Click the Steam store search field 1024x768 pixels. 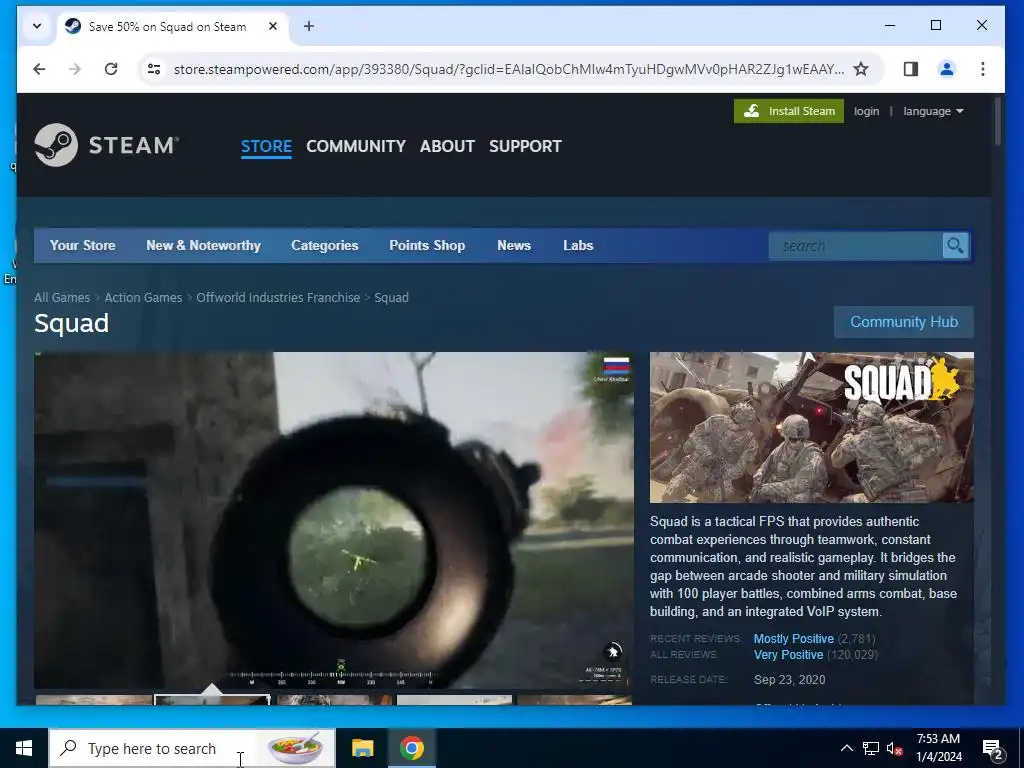tap(856, 246)
